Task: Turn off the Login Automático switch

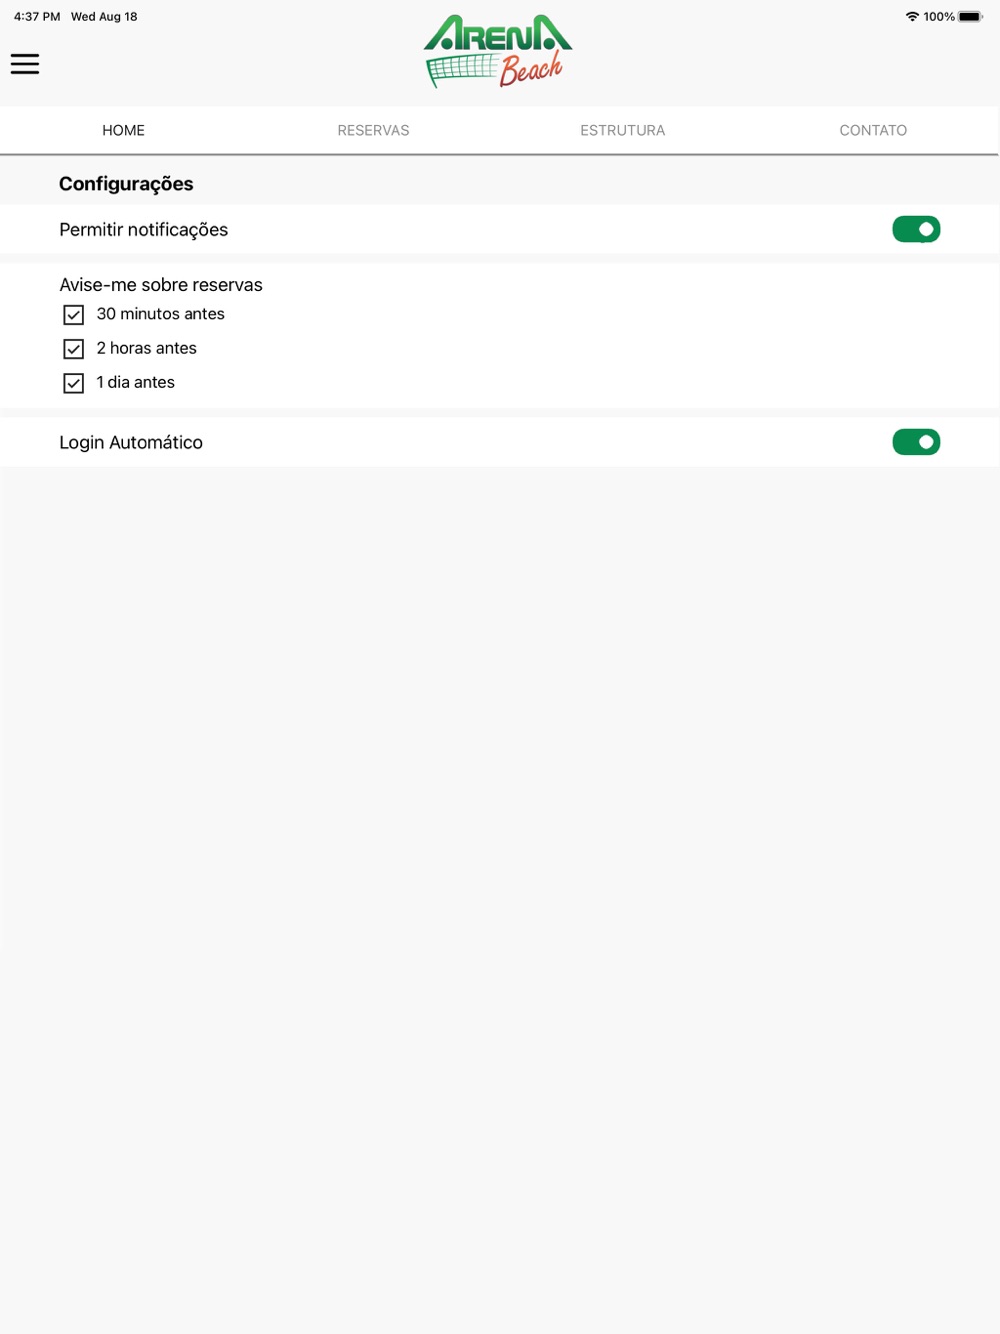Action: pyautogui.click(x=916, y=442)
